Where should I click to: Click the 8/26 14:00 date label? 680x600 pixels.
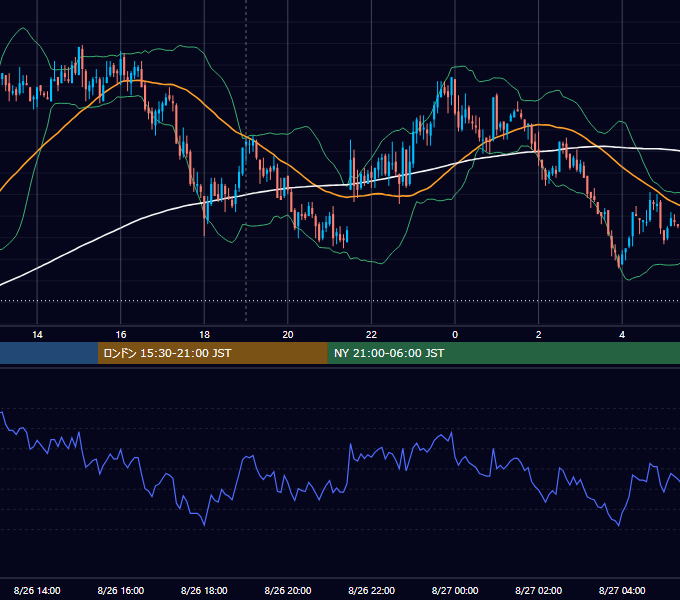(37, 590)
